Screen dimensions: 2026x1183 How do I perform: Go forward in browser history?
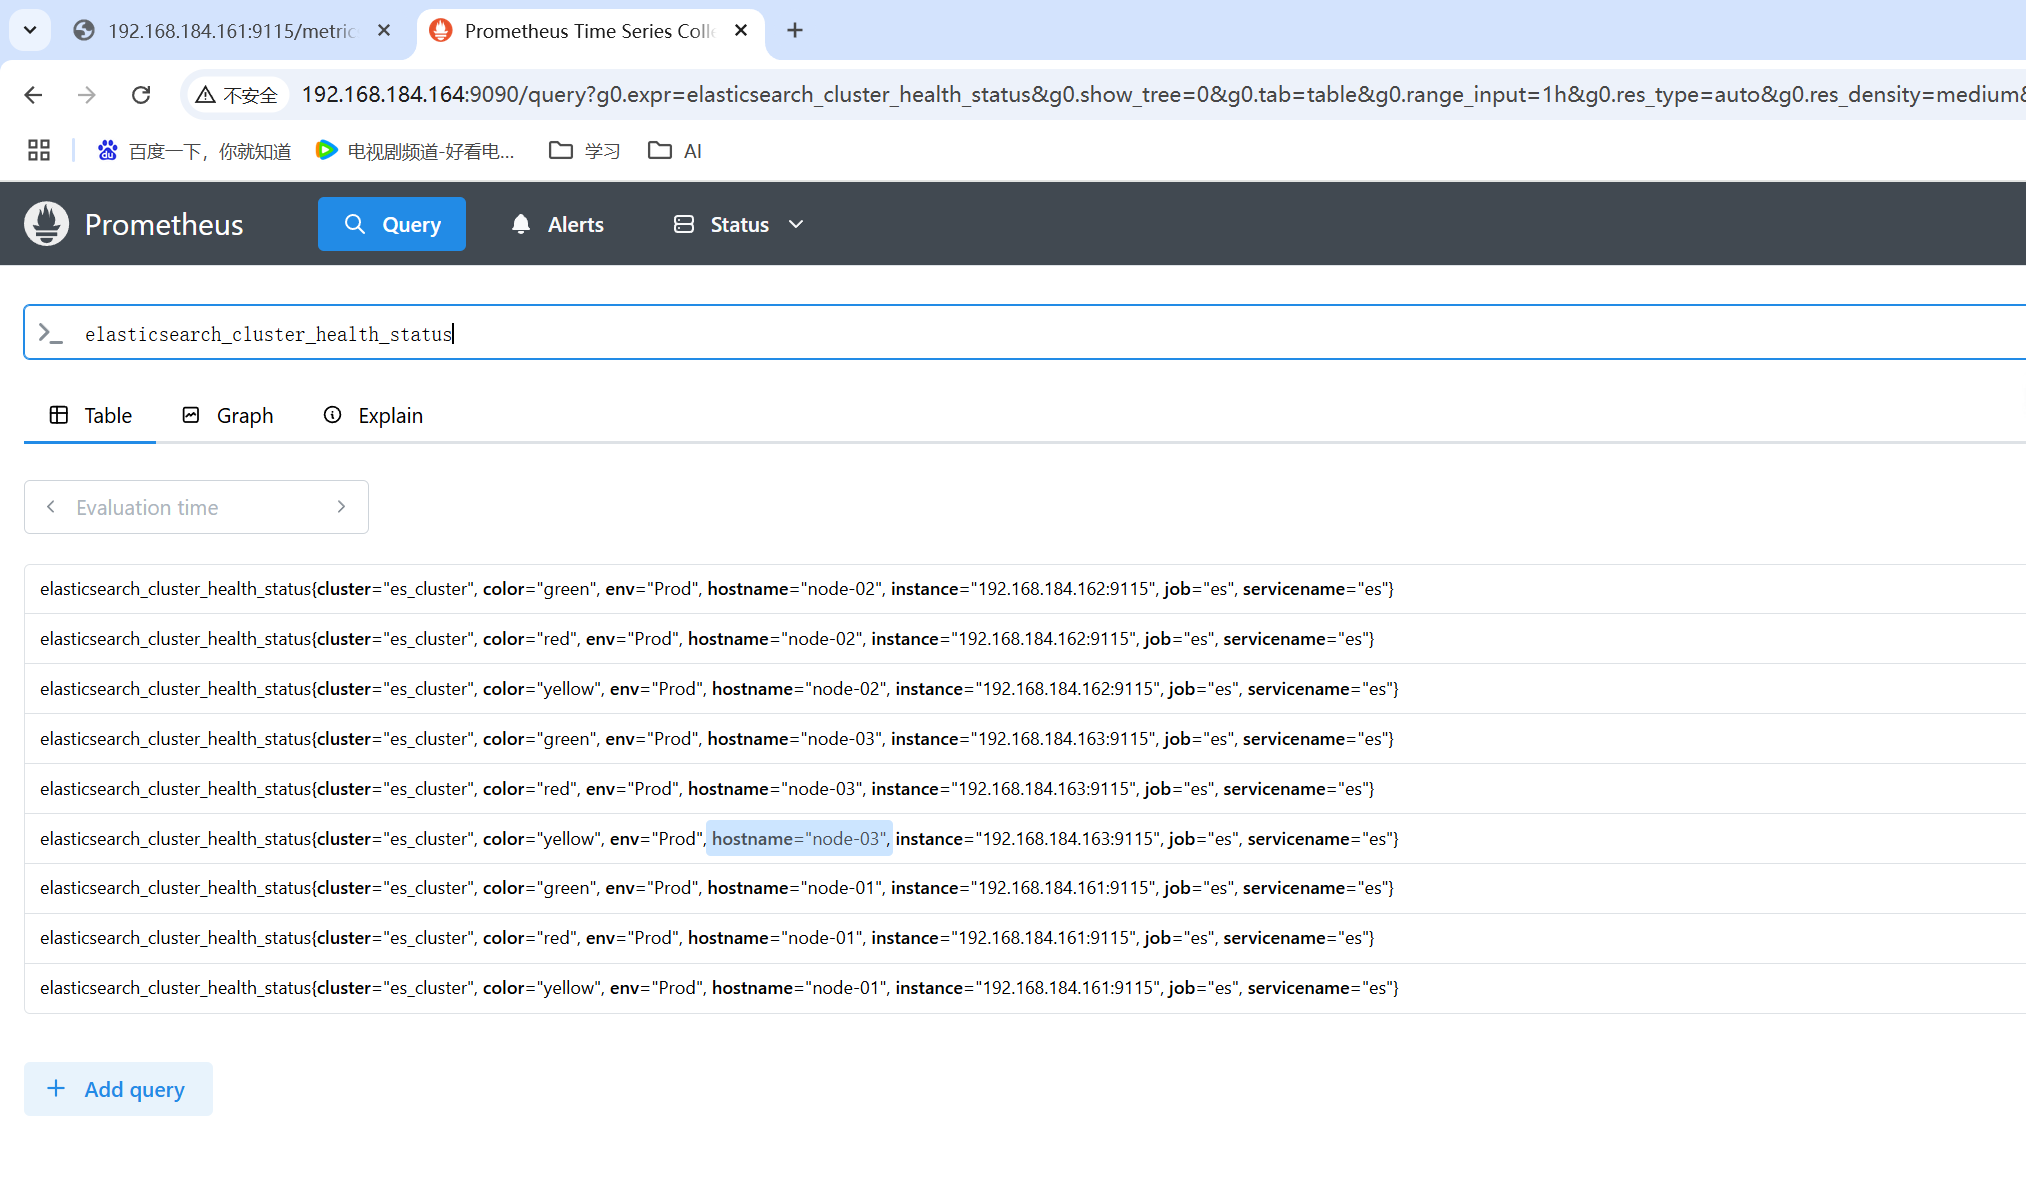(87, 94)
